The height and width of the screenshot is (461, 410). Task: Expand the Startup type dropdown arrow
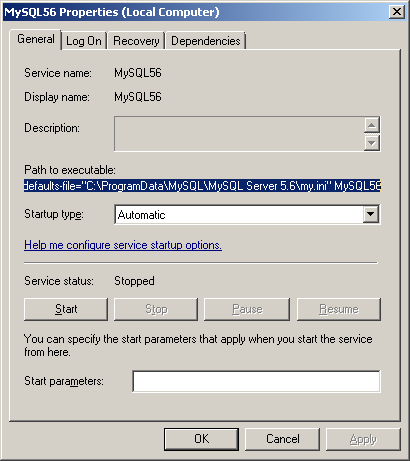(x=371, y=214)
